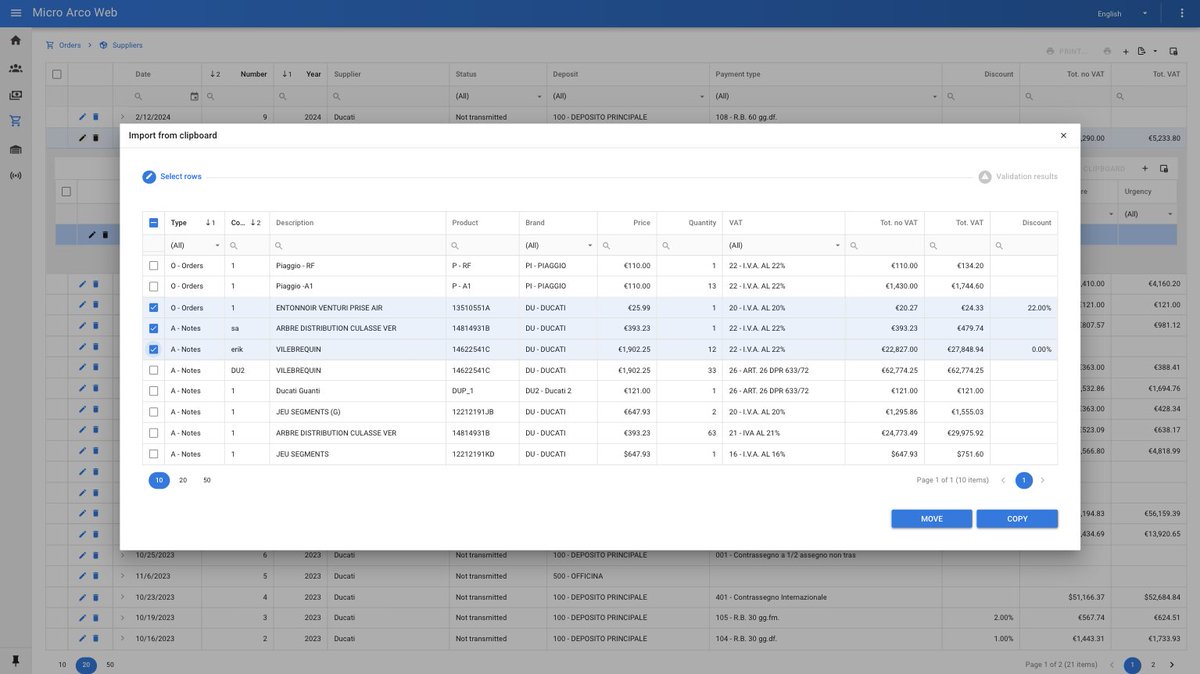This screenshot has height=674, width=1200.
Task: Toggle the select-all checkbox in import dialog
Action: (153, 223)
